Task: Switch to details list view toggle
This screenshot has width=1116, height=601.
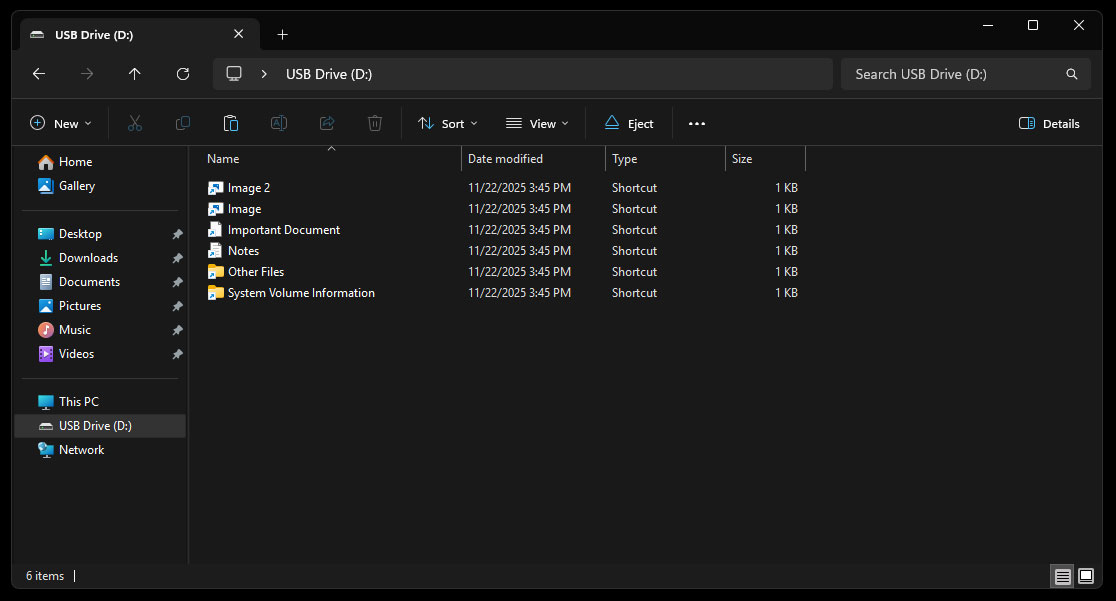Action: click(1062, 576)
